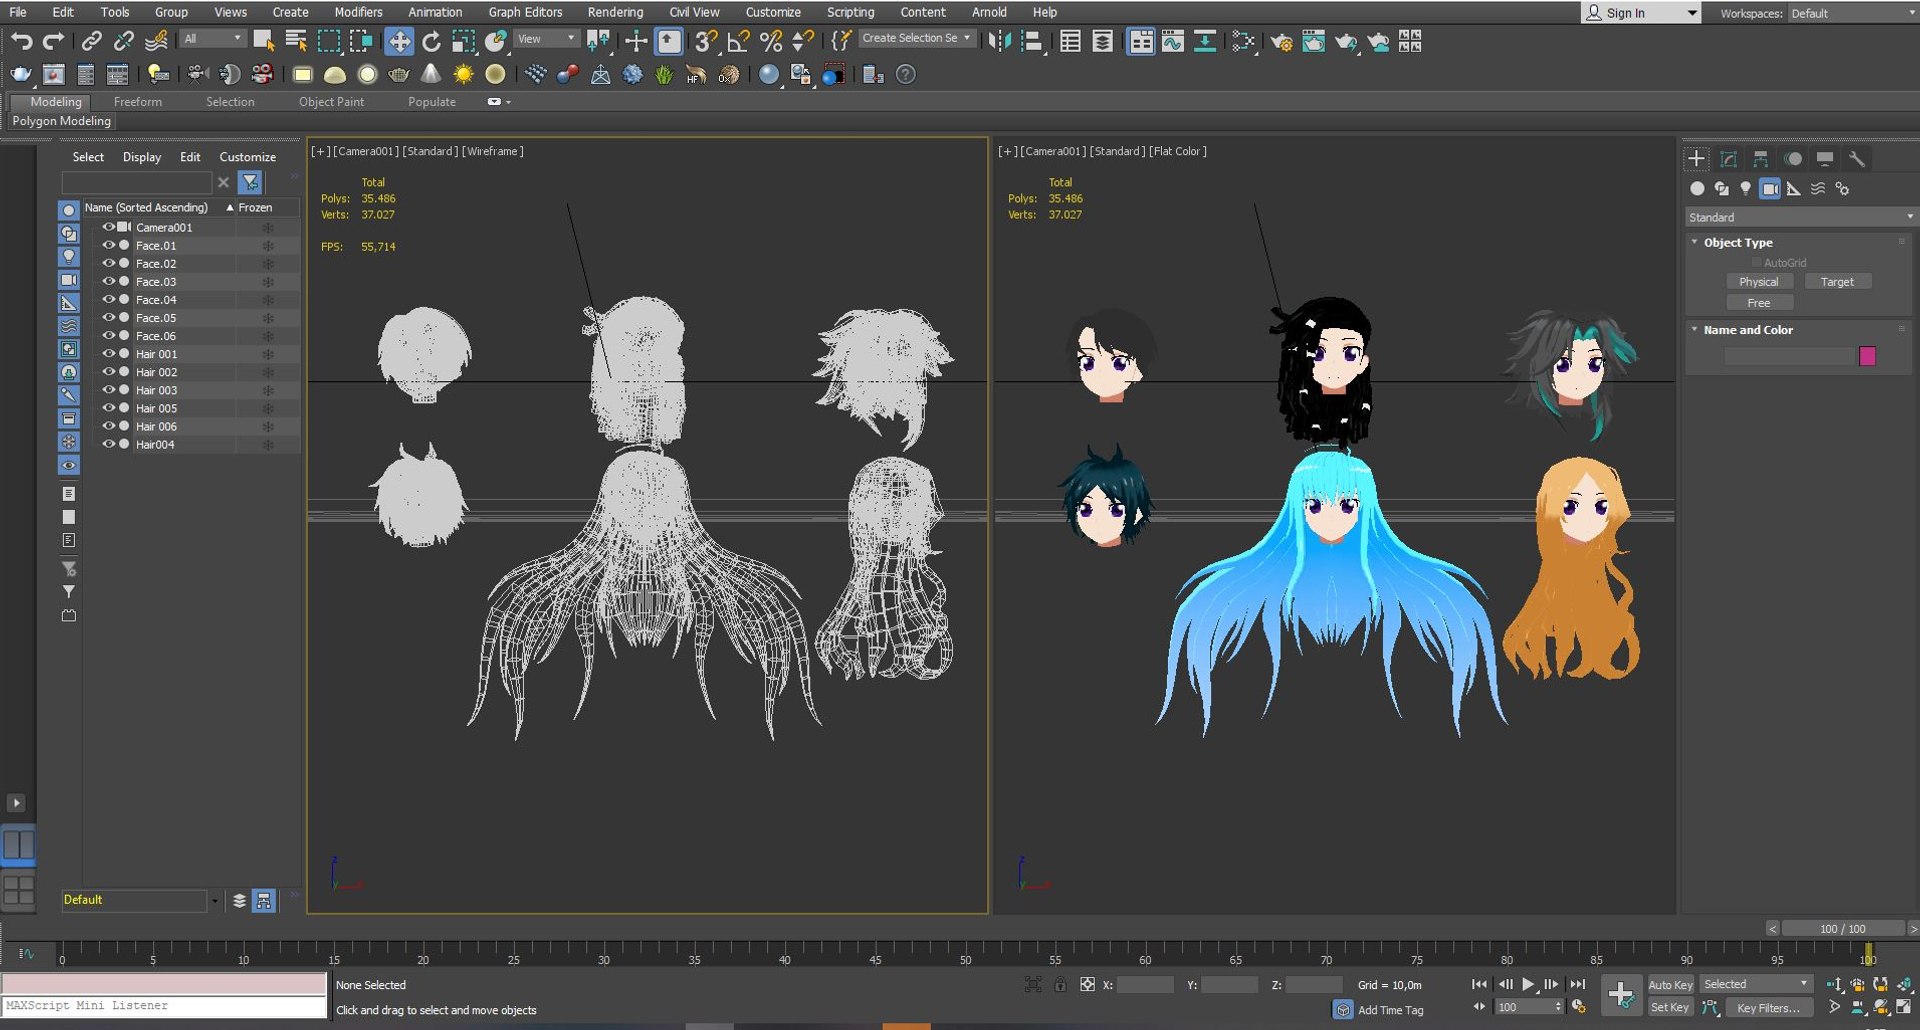Activate the Select and Move tool
This screenshot has width=1920, height=1030.
[x=399, y=41]
